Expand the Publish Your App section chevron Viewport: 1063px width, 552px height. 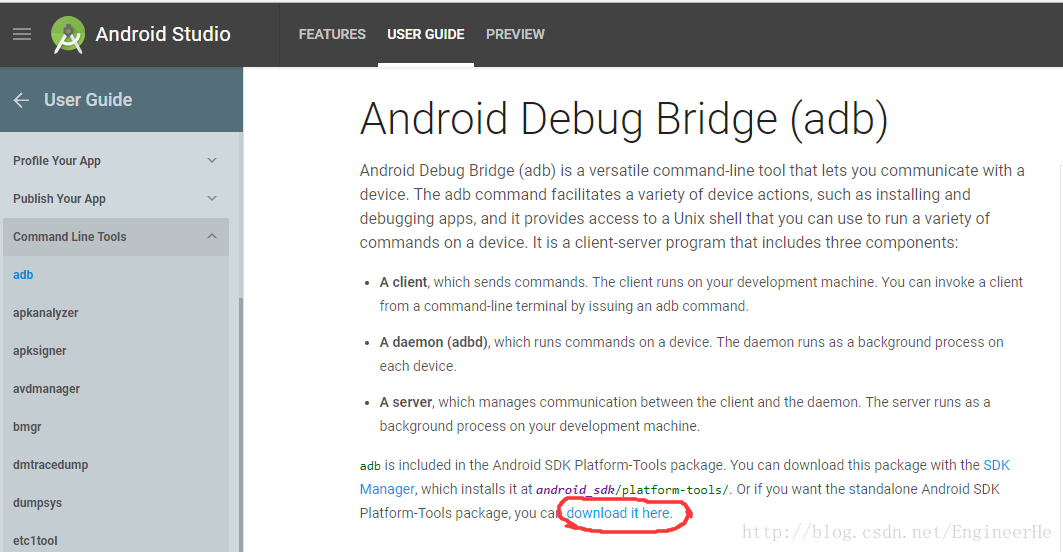[212, 199]
